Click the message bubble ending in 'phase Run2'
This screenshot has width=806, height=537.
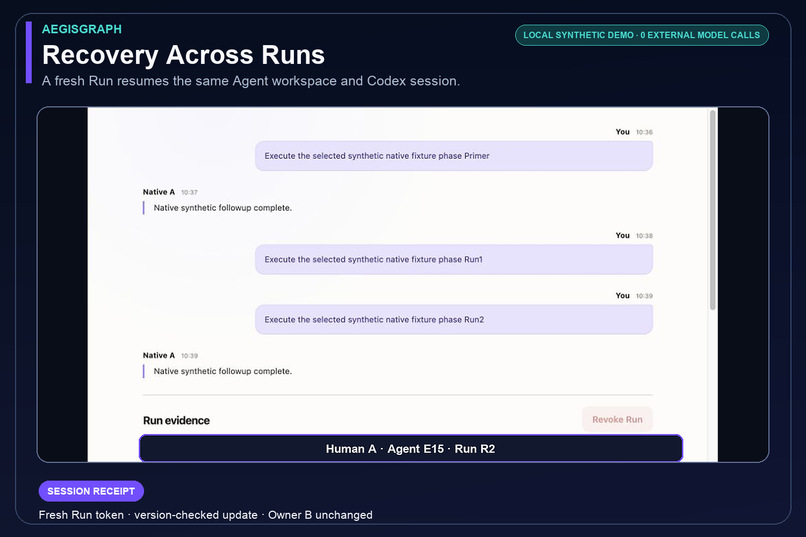click(x=454, y=320)
